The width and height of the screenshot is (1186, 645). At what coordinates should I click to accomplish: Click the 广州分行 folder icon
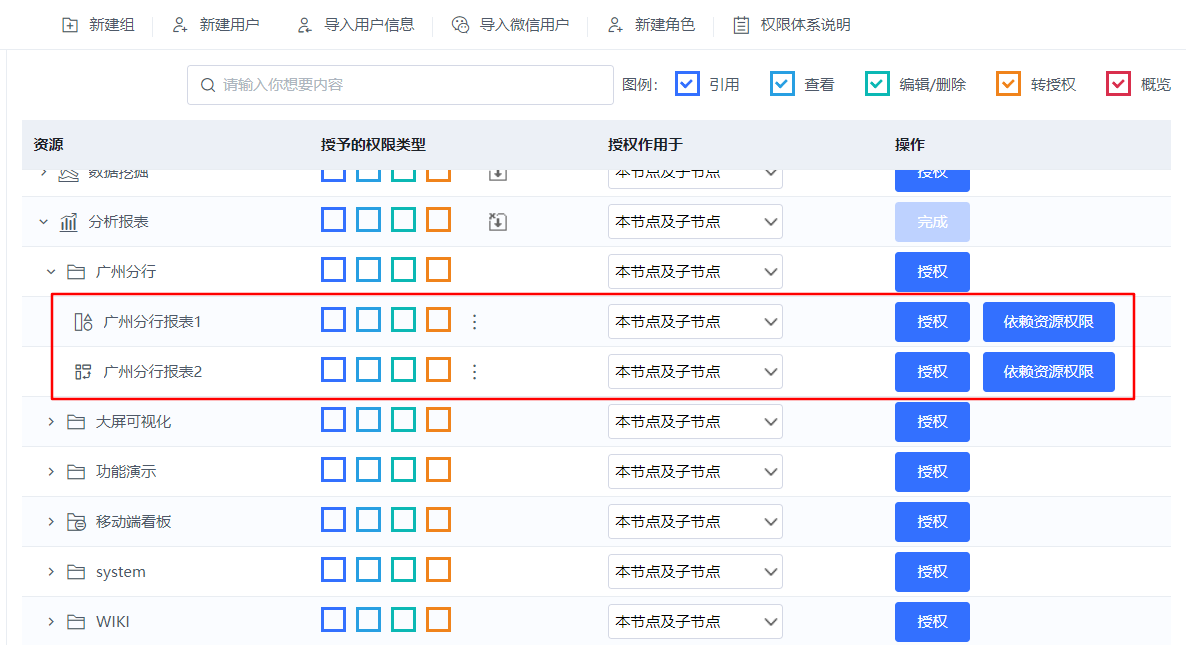(76, 271)
